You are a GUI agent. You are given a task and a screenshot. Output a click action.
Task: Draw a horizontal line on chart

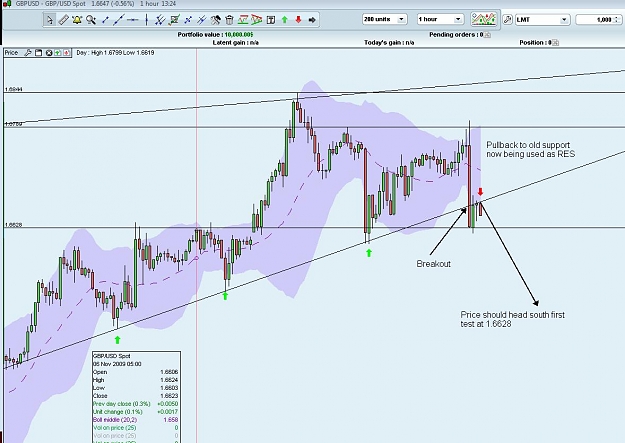[x=133, y=20]
